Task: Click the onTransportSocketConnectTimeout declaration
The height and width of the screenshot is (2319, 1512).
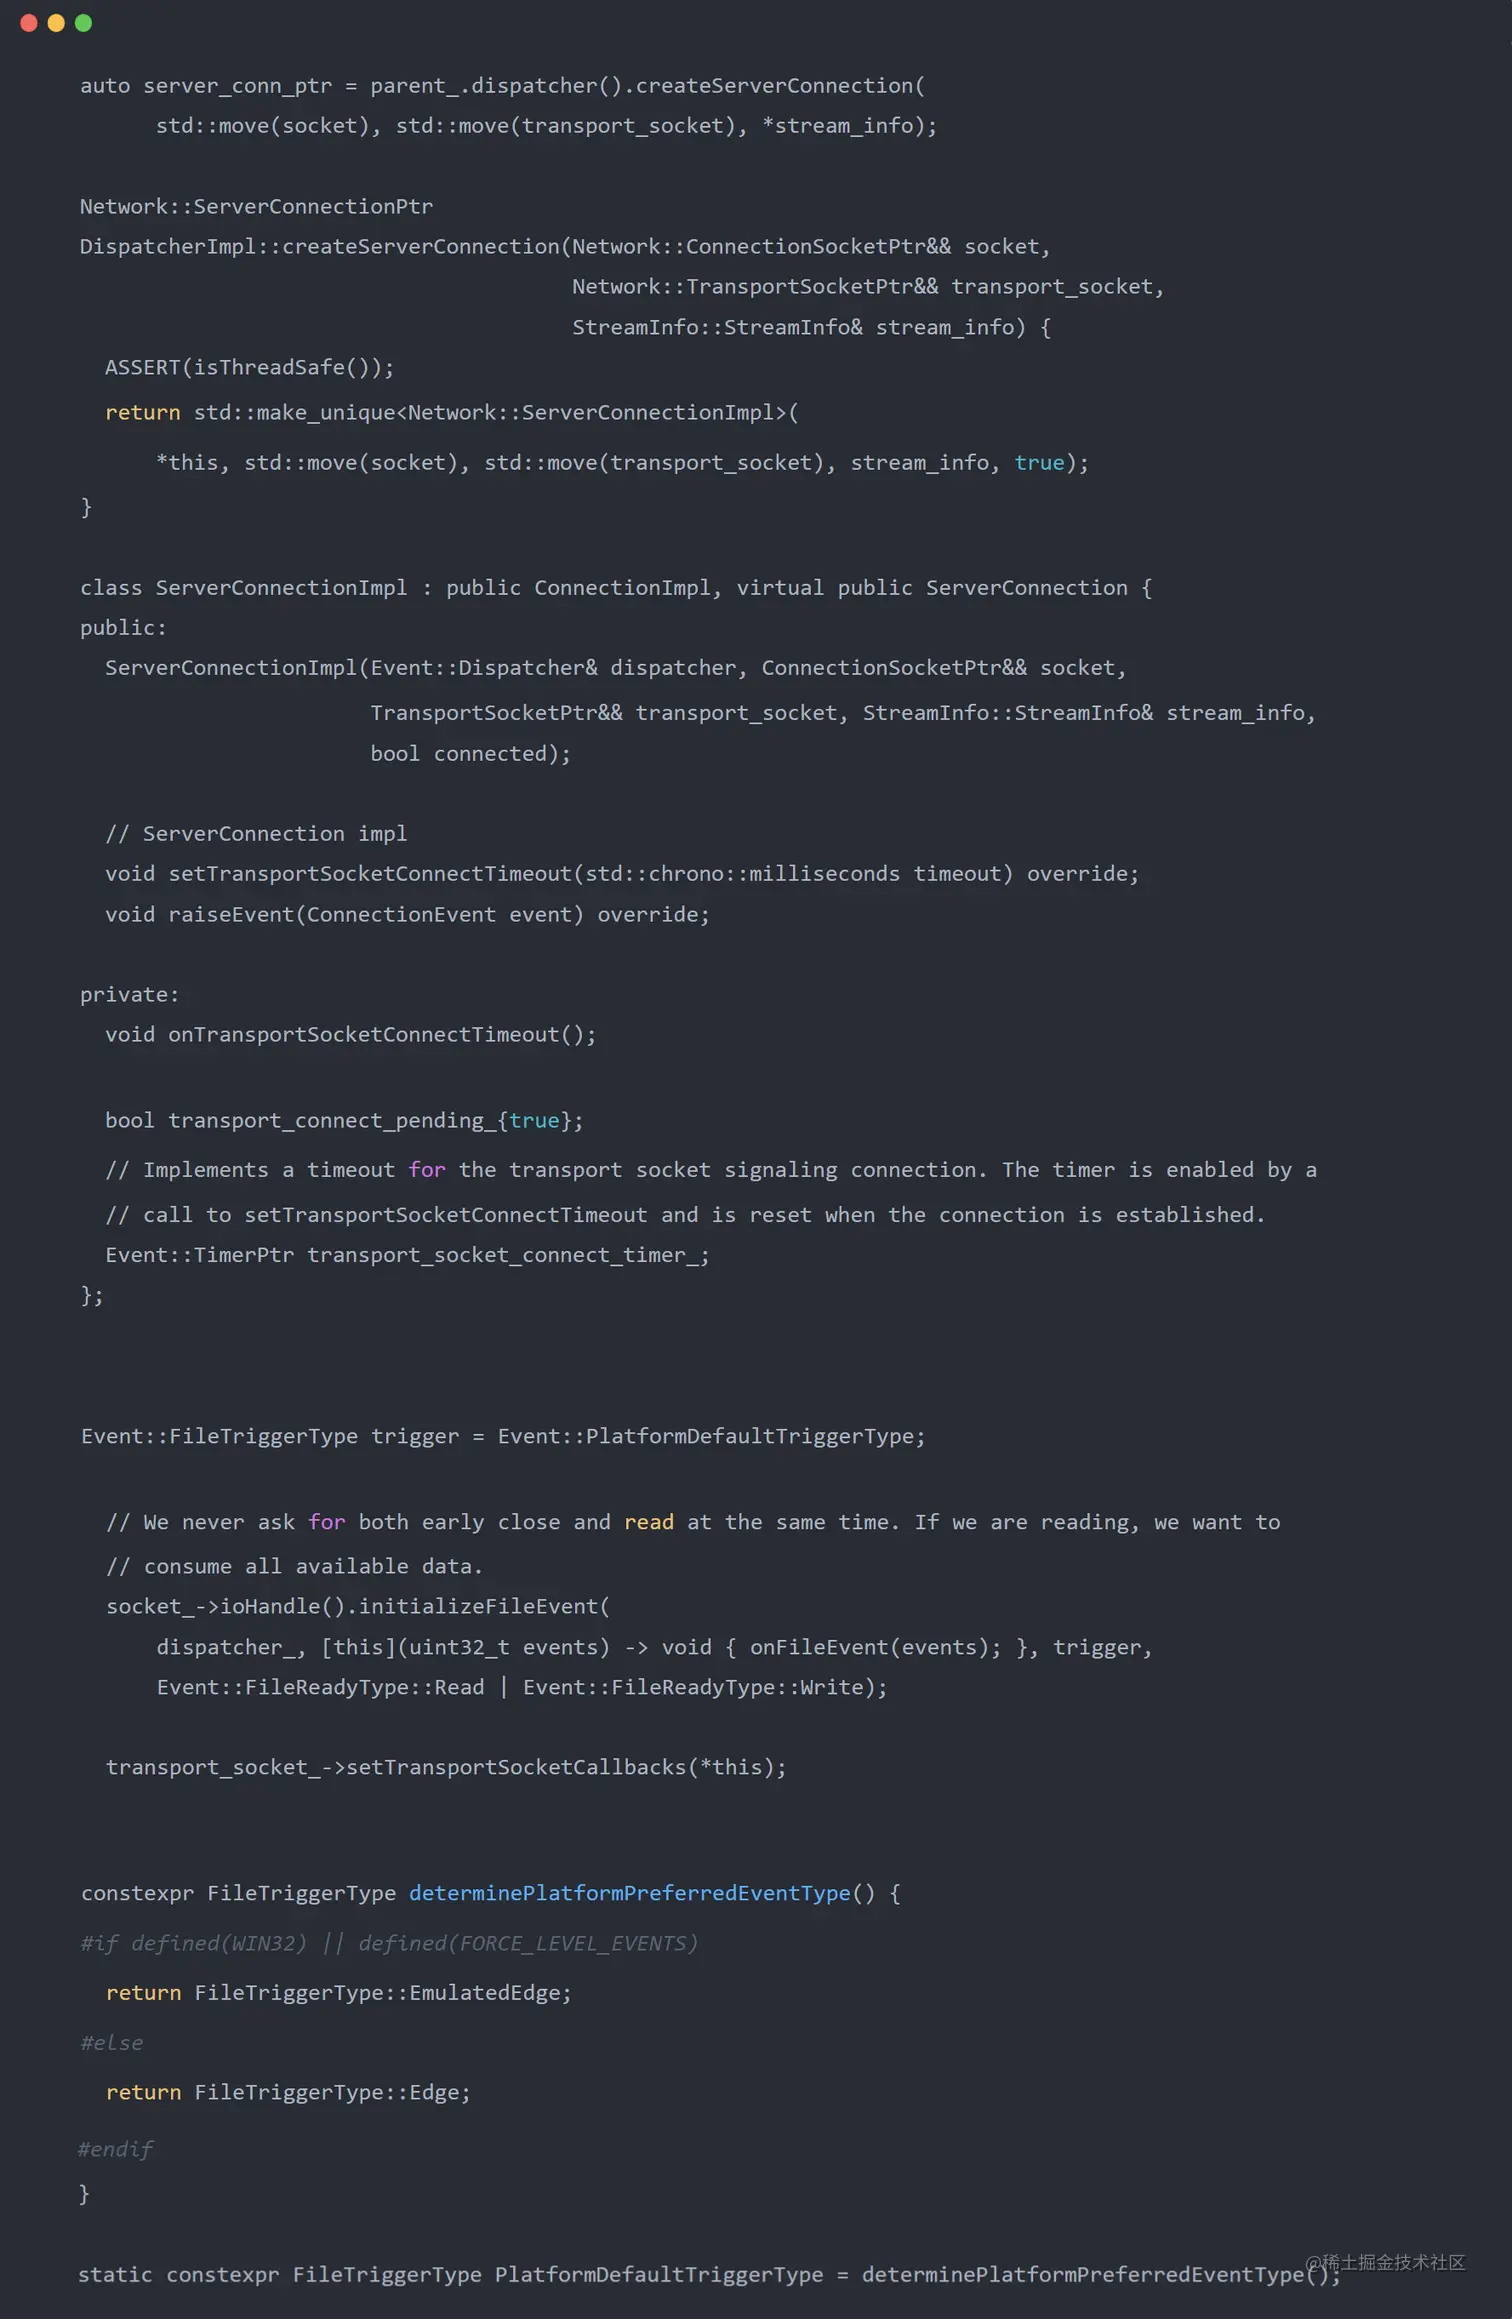Action: coord(350,1034)
